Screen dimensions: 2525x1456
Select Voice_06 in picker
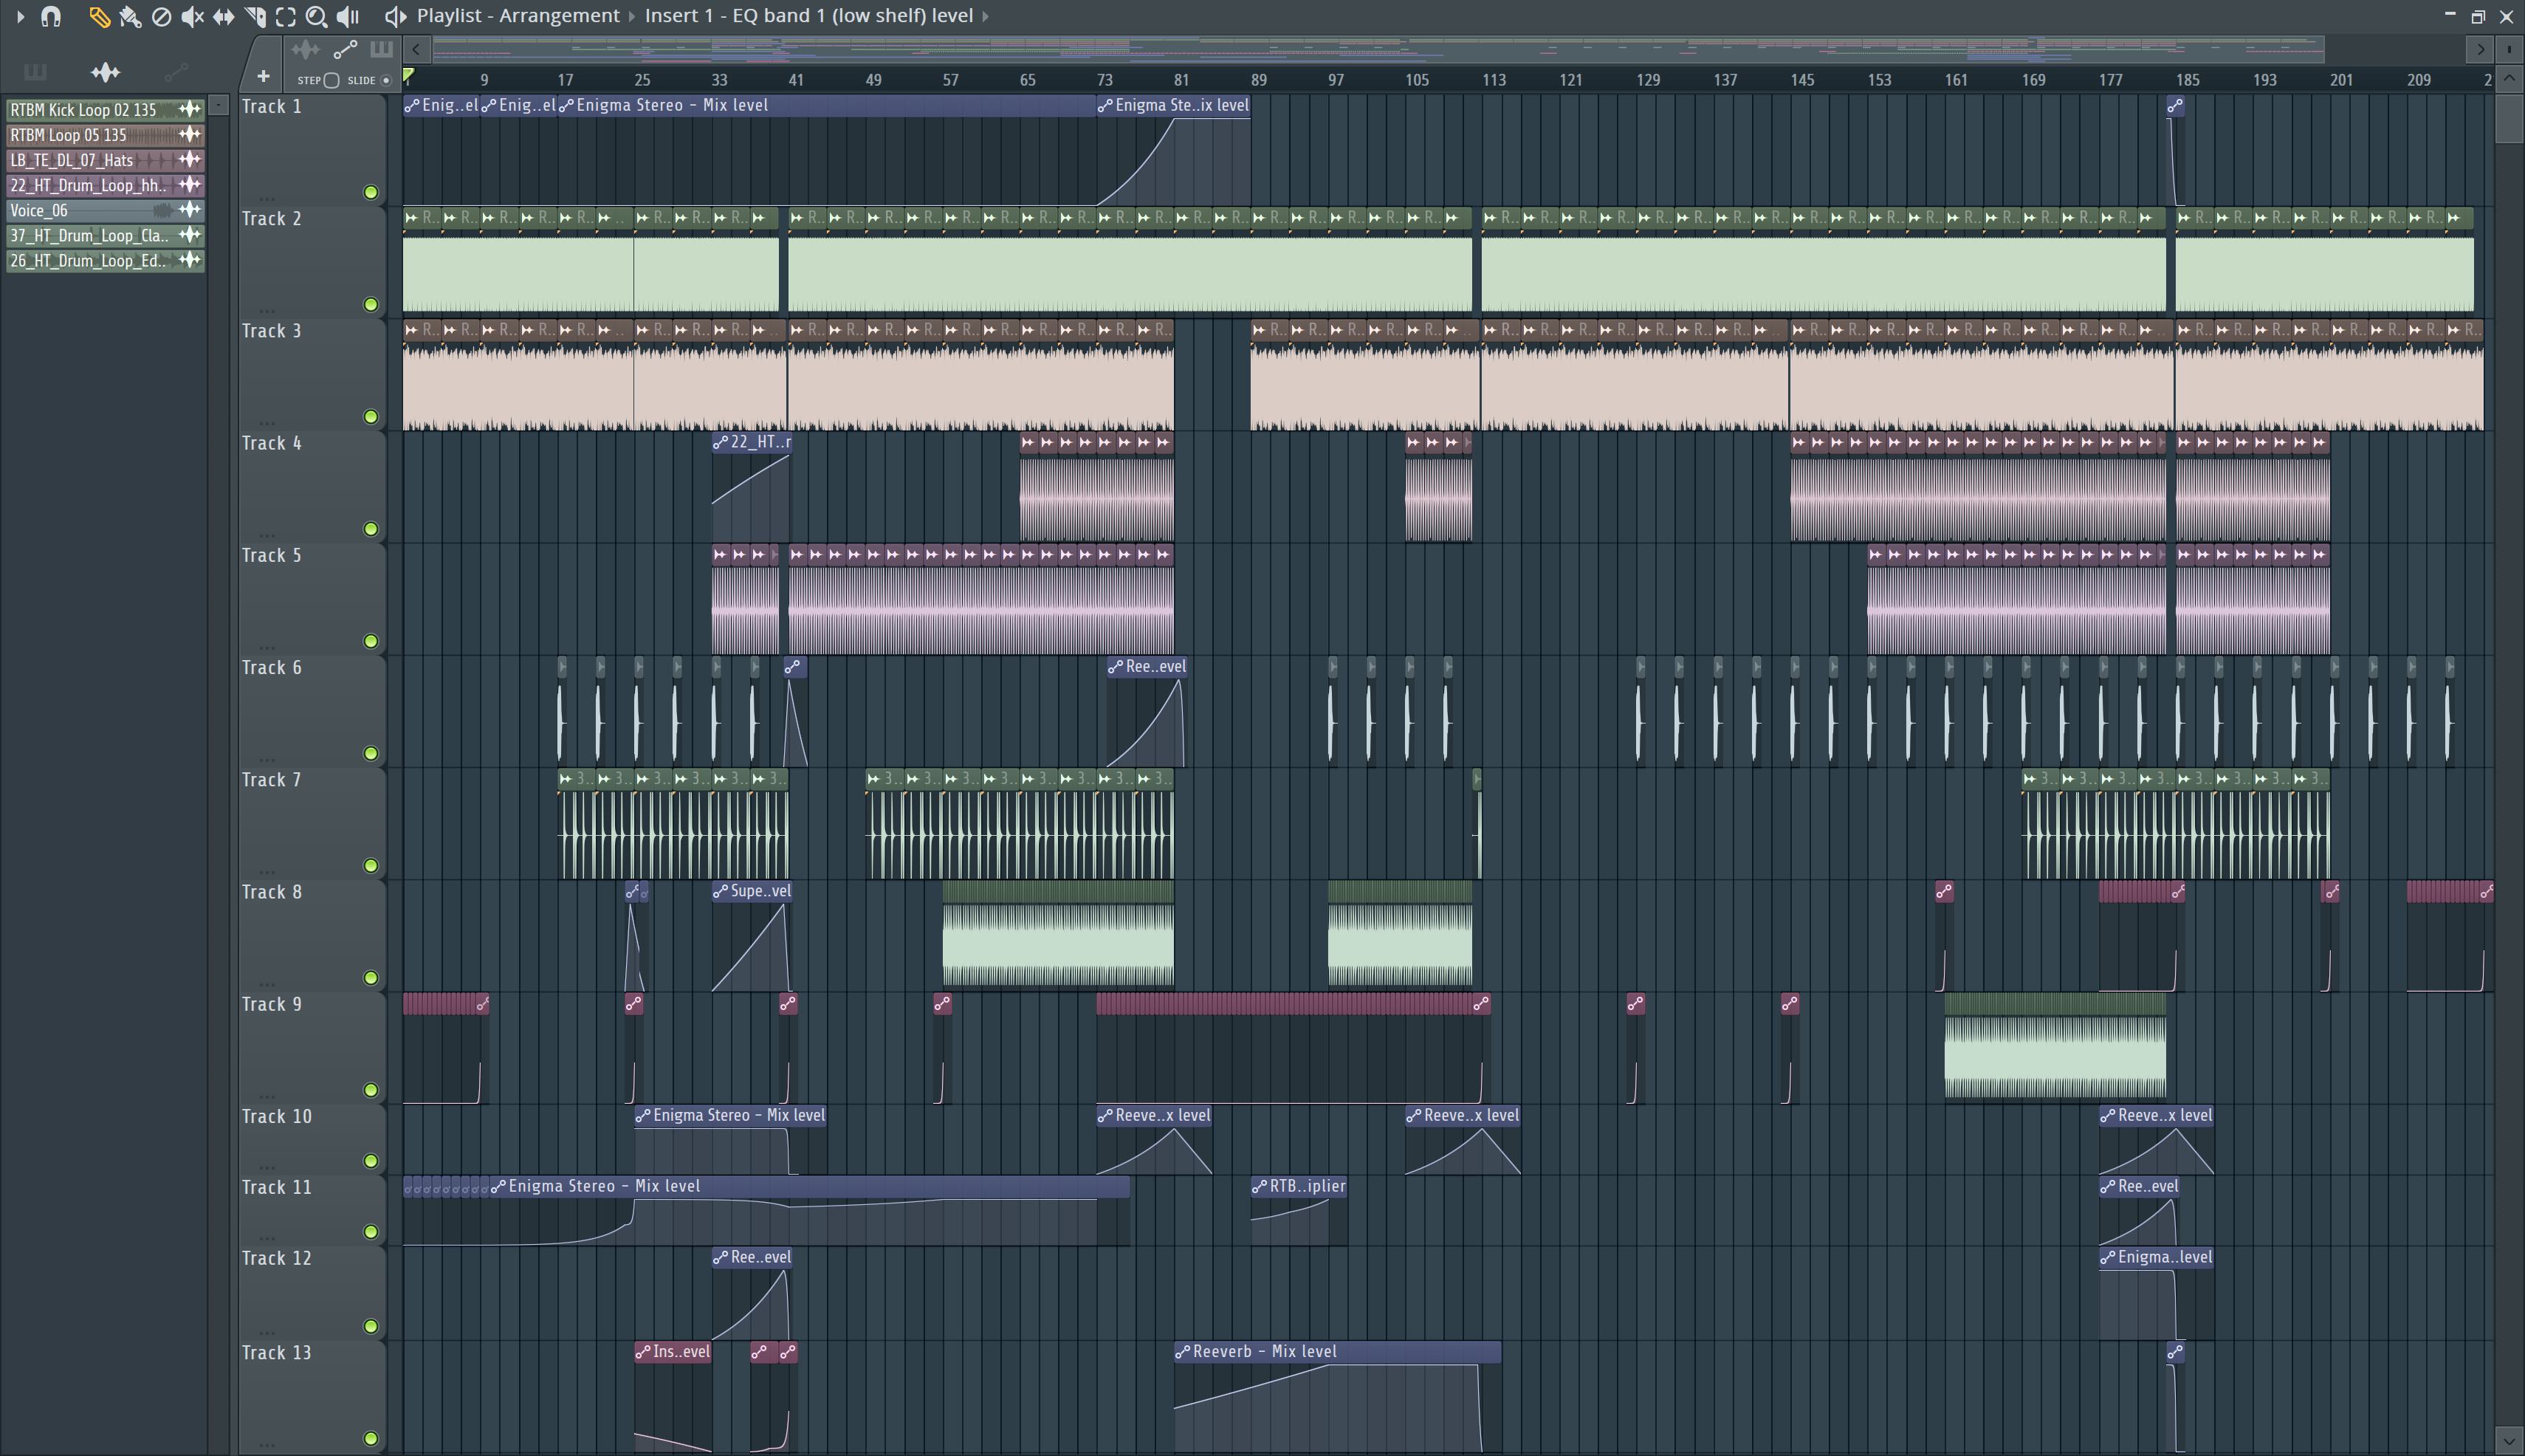coord(105,210)
